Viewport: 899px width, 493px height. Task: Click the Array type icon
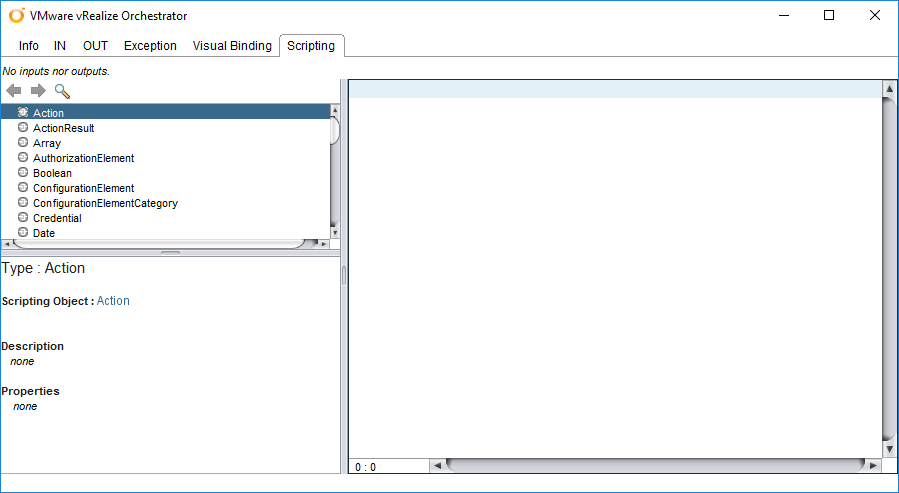click(23, 143)
